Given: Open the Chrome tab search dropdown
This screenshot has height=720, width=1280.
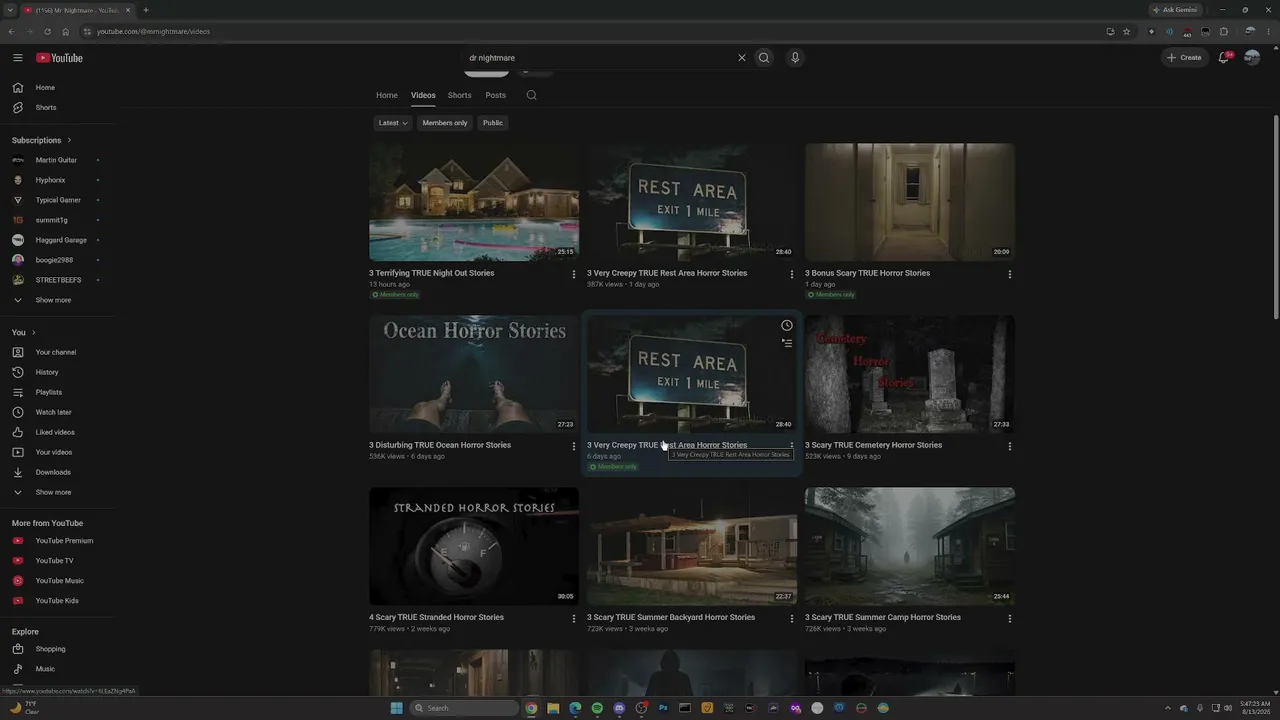Looking at the screenshot, I should [10, 10].
